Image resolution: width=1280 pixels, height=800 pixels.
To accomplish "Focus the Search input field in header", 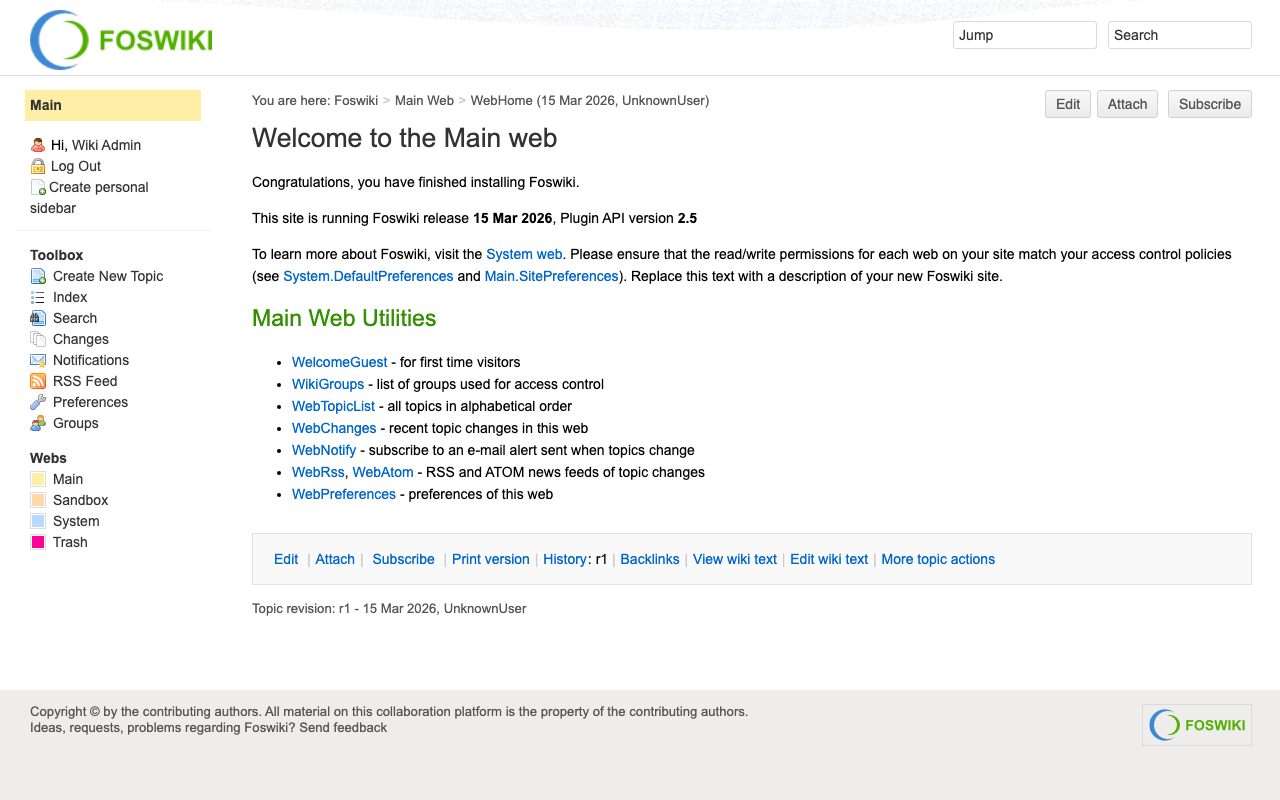I will [x=1180, y=35].
